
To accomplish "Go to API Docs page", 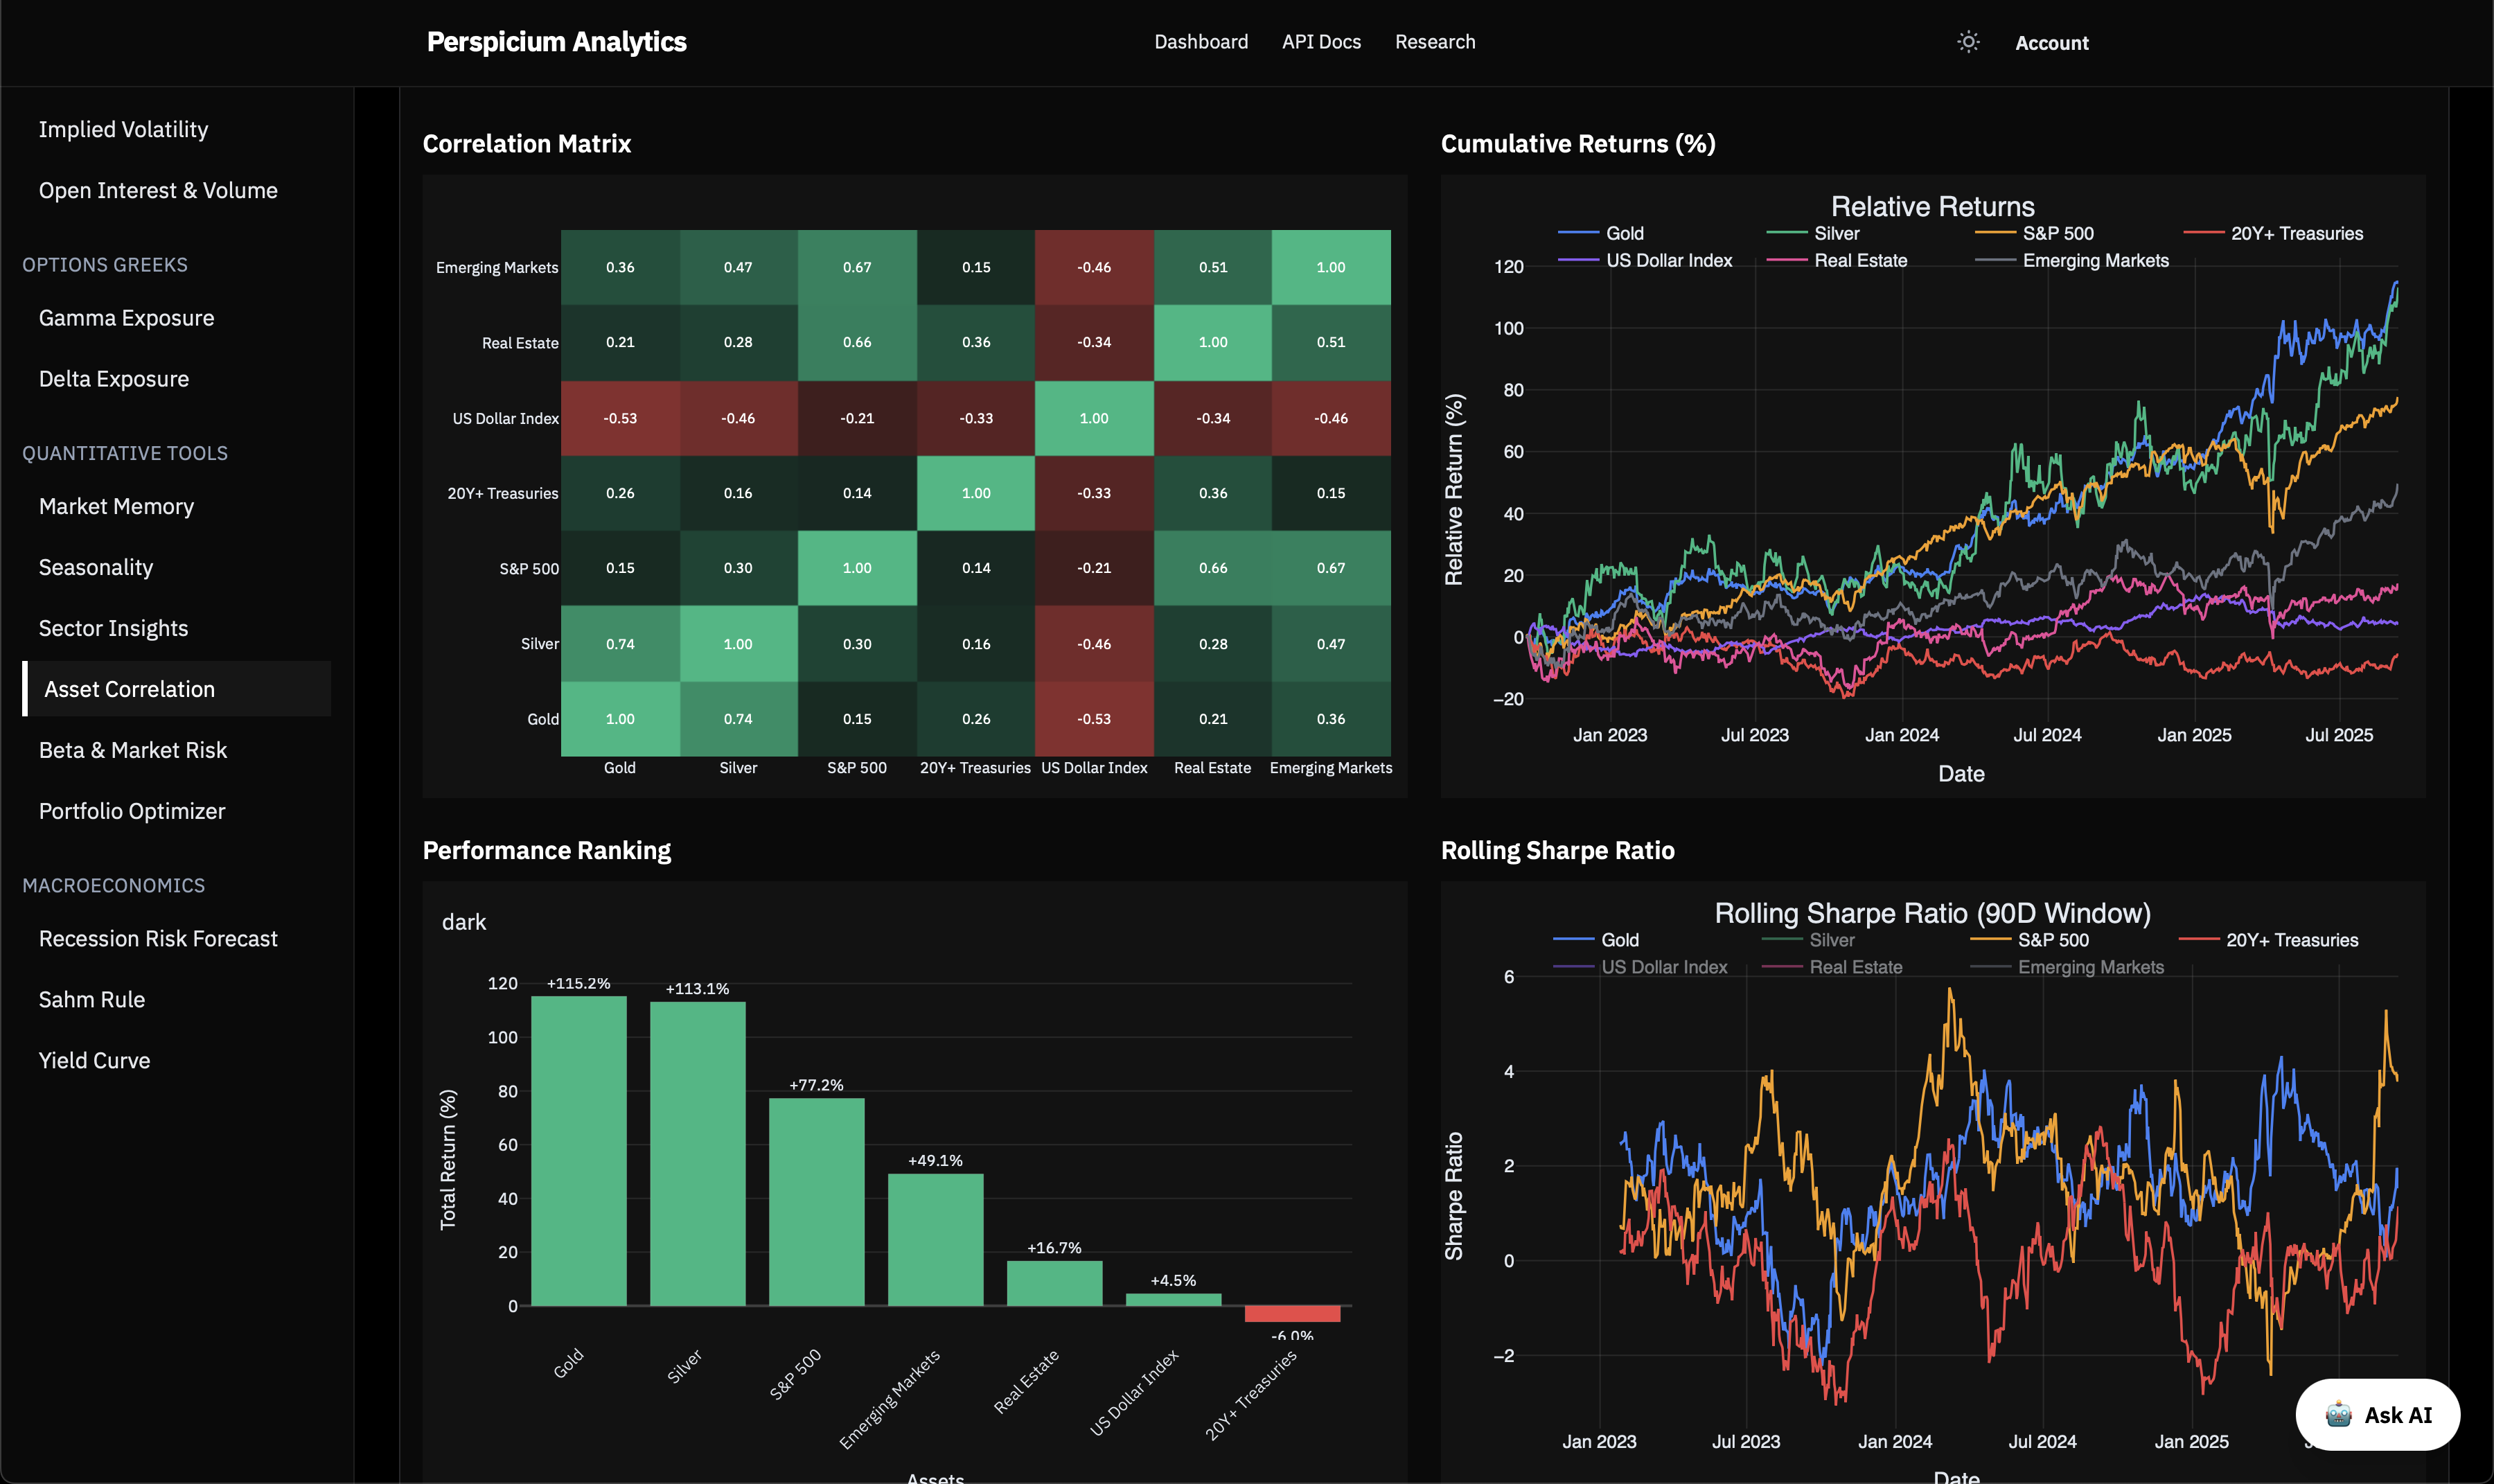I will click(x=1320, y=42).
